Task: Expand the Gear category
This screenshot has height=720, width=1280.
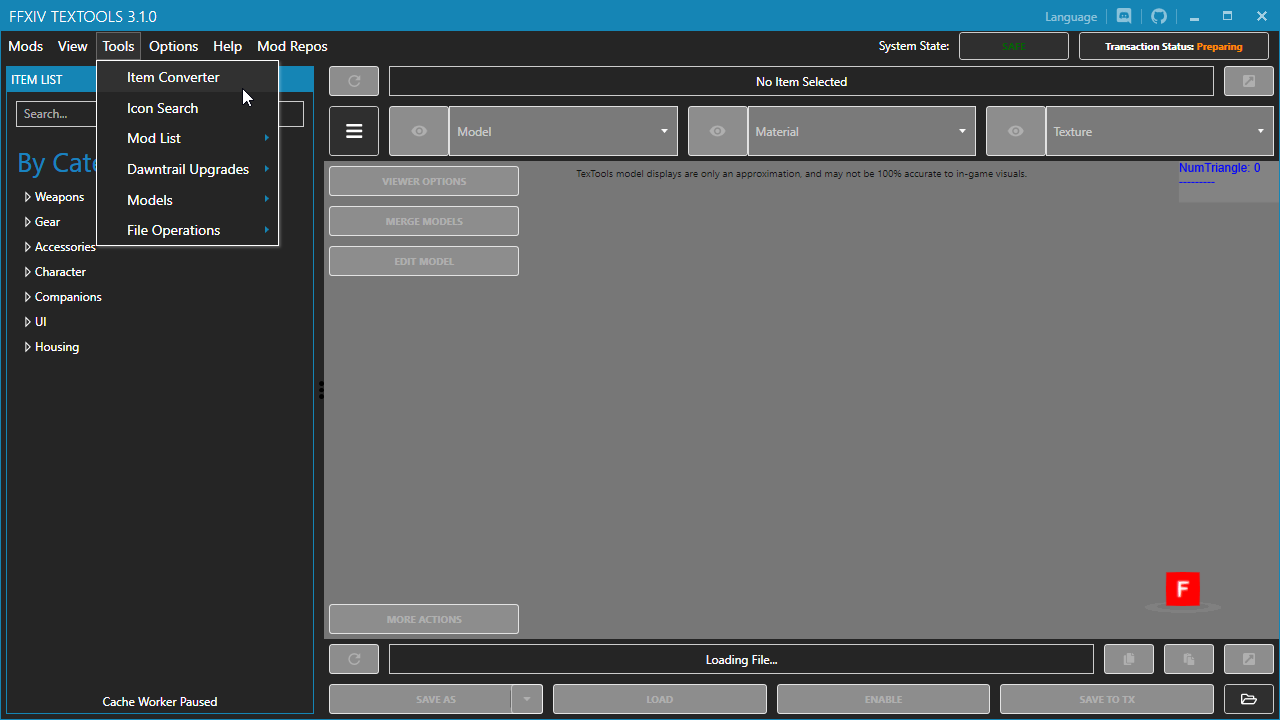Action: click(x=28, y=222)
